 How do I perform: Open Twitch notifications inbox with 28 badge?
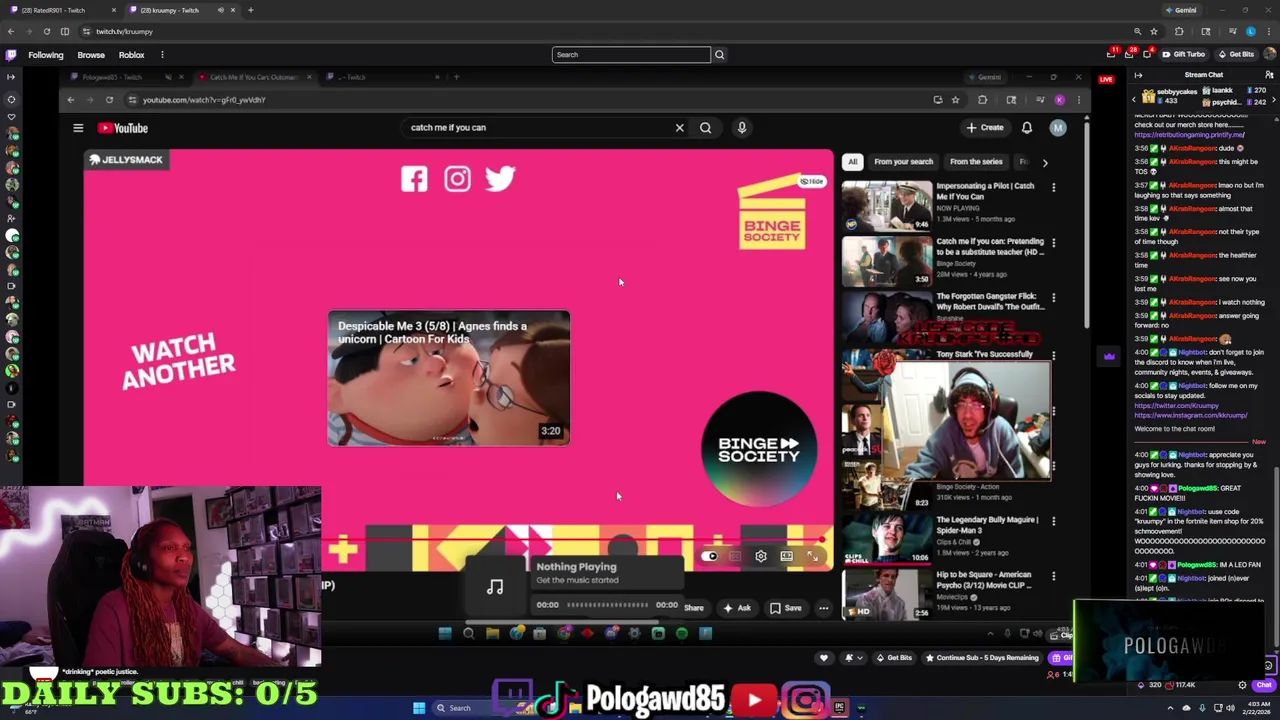(1129, 54)
